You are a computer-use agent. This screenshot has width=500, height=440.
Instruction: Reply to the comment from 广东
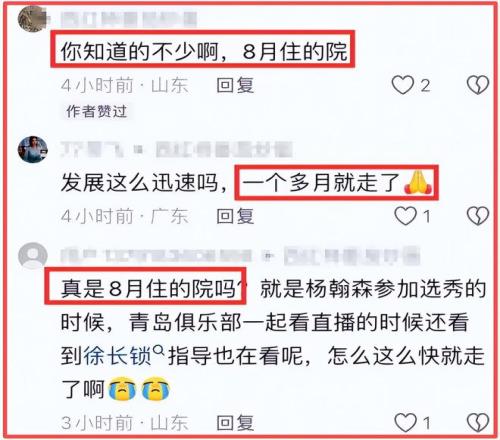235,216
